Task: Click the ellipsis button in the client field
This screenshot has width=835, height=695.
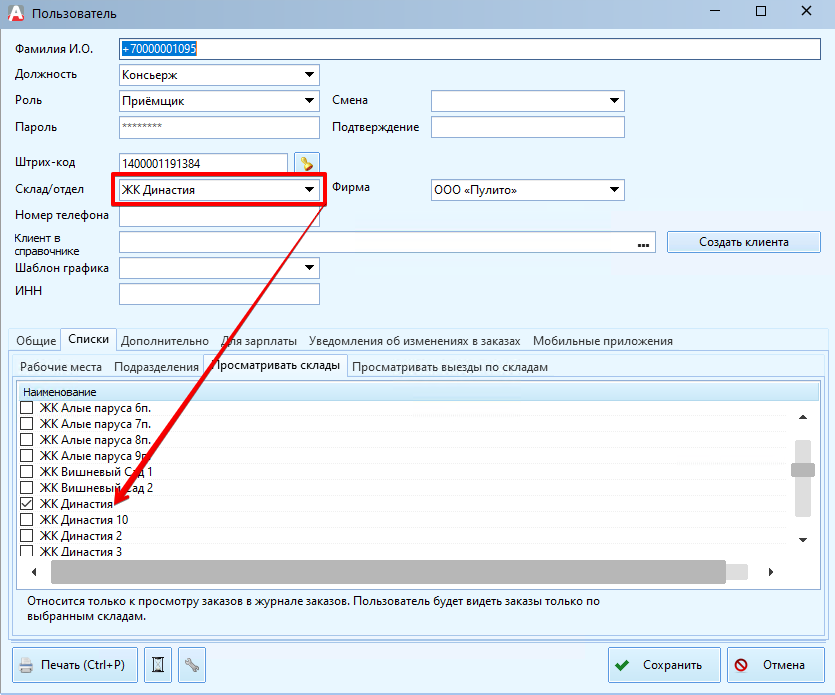Action: [x=643, y=243]
